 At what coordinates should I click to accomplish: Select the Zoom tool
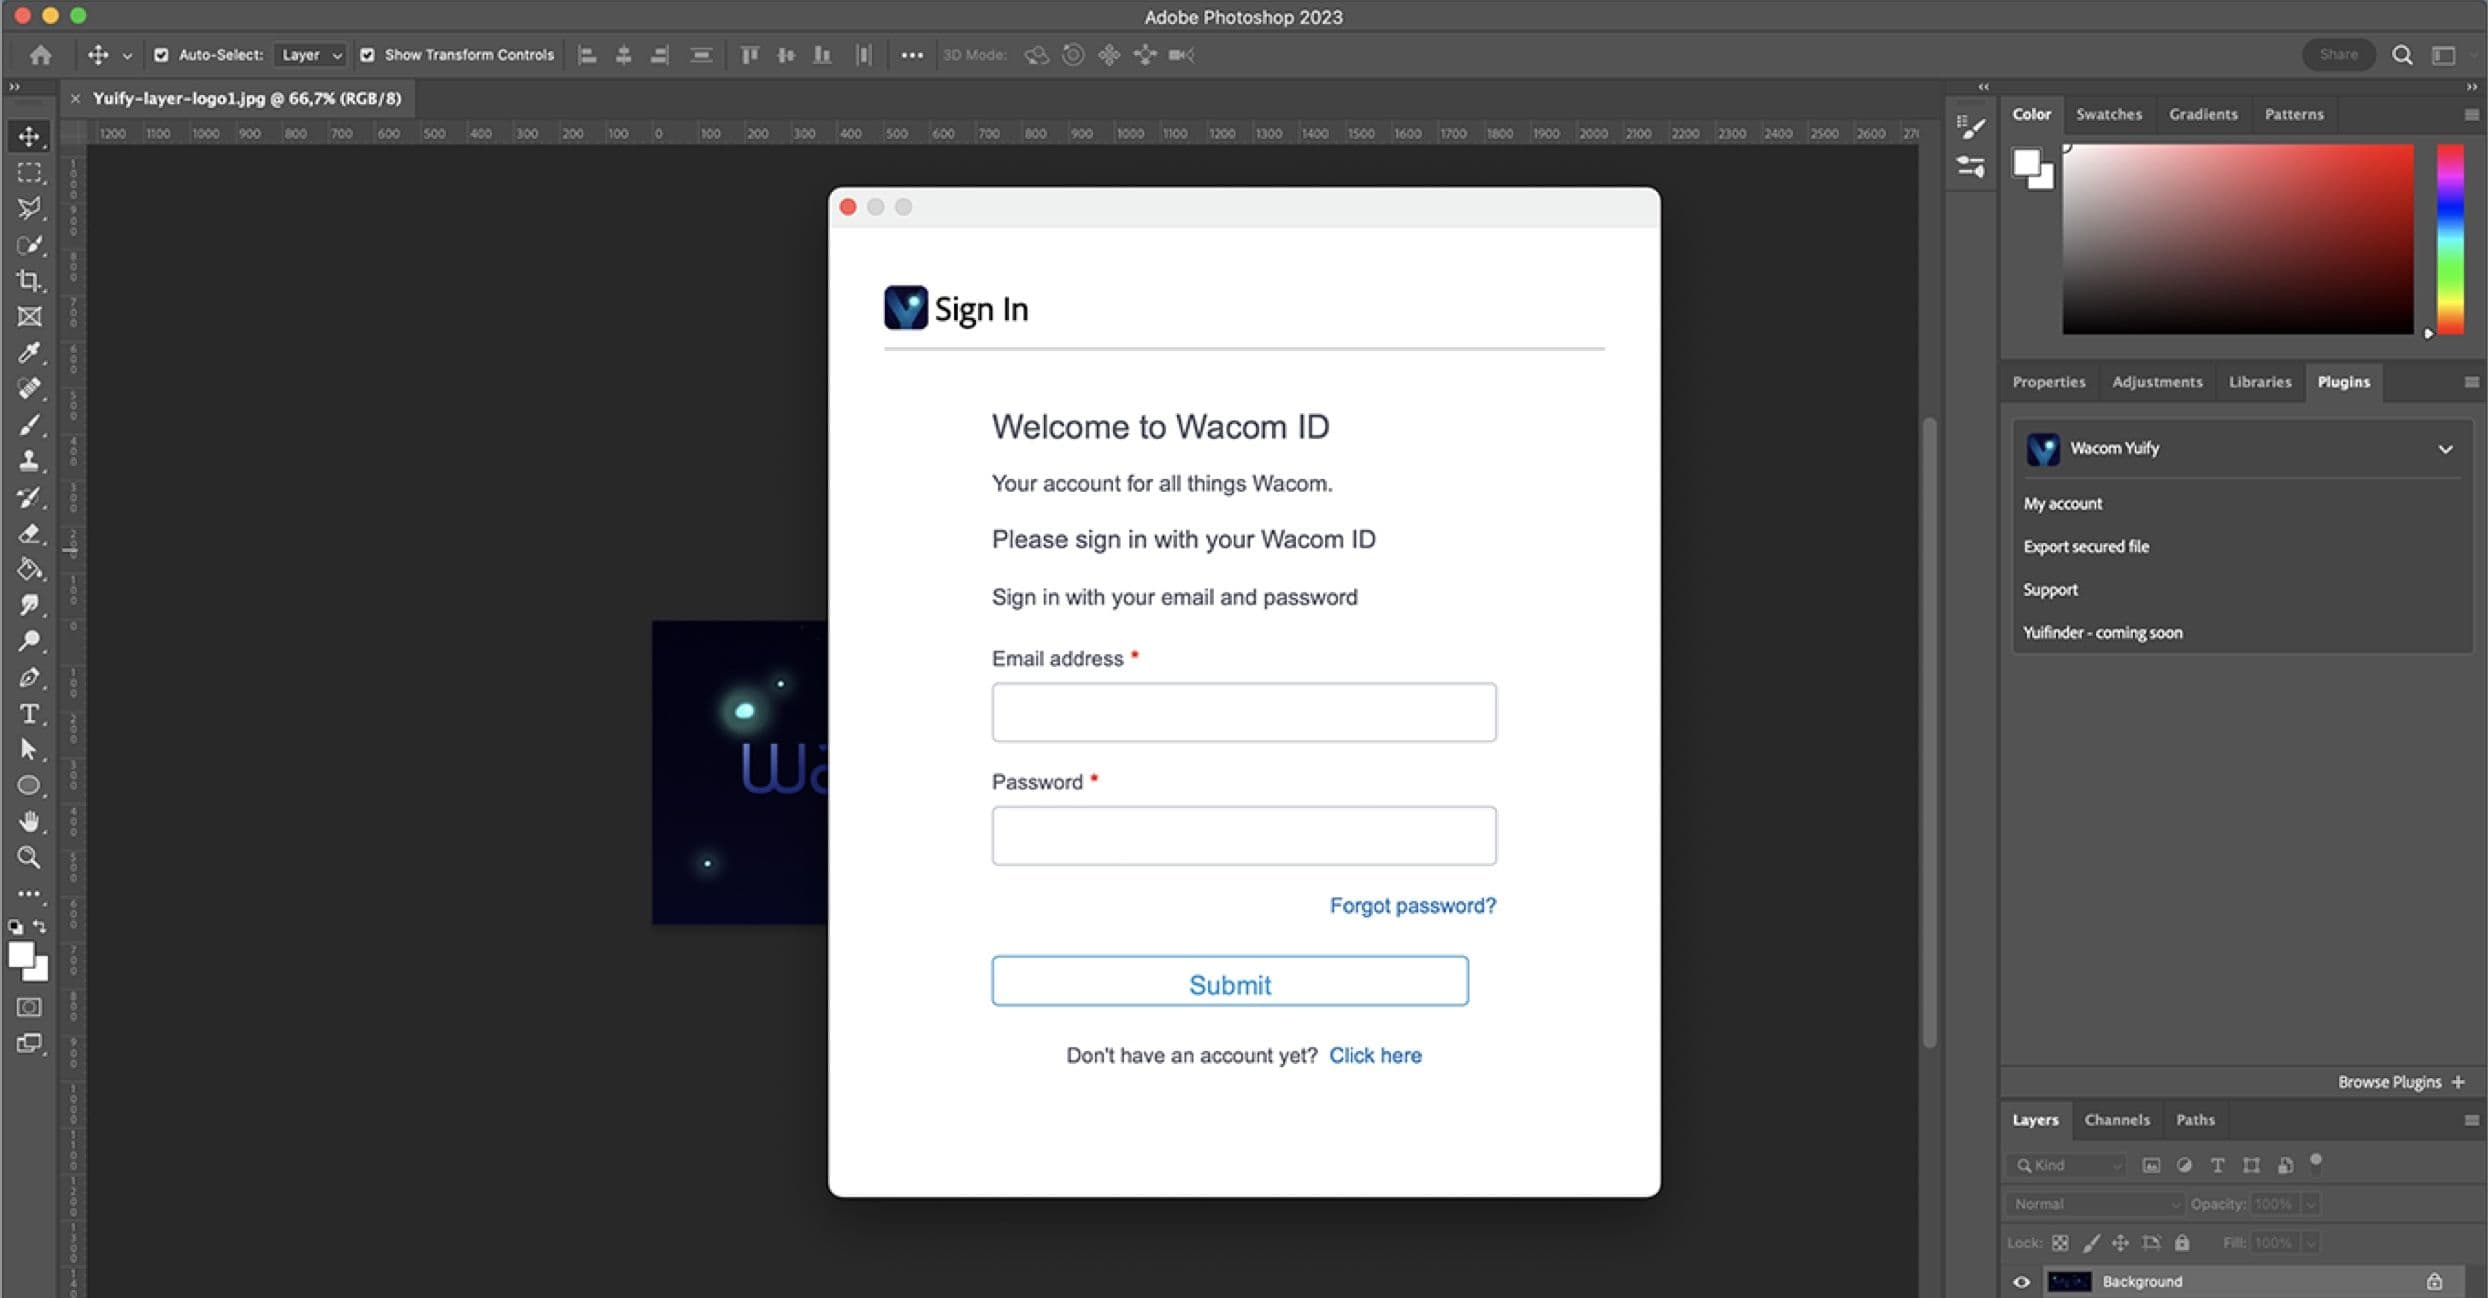pyautogui.click(x=29, y=858)
